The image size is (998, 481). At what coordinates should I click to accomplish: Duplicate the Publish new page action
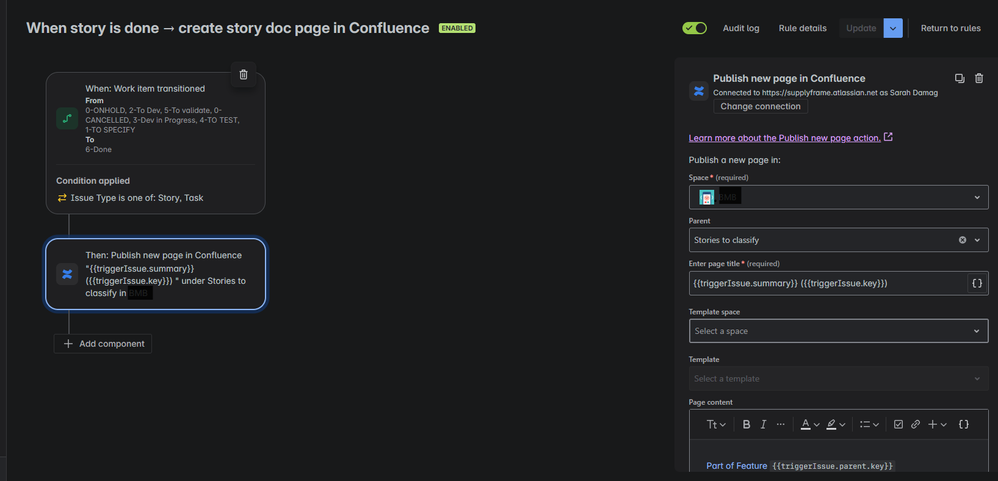[959, 78]
